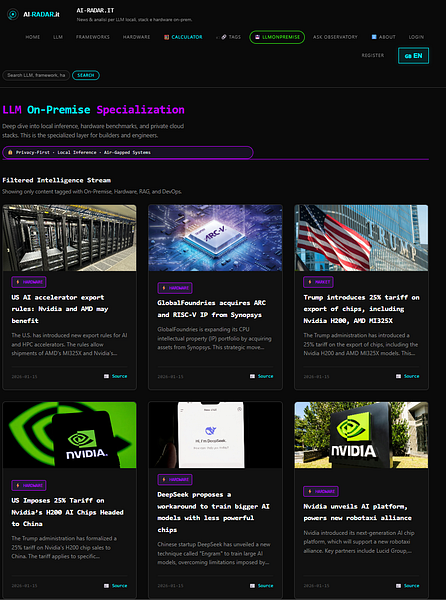Click the HARDWARE tag on Nvidia unveils card
446x600 pixels.
(321, 491)
